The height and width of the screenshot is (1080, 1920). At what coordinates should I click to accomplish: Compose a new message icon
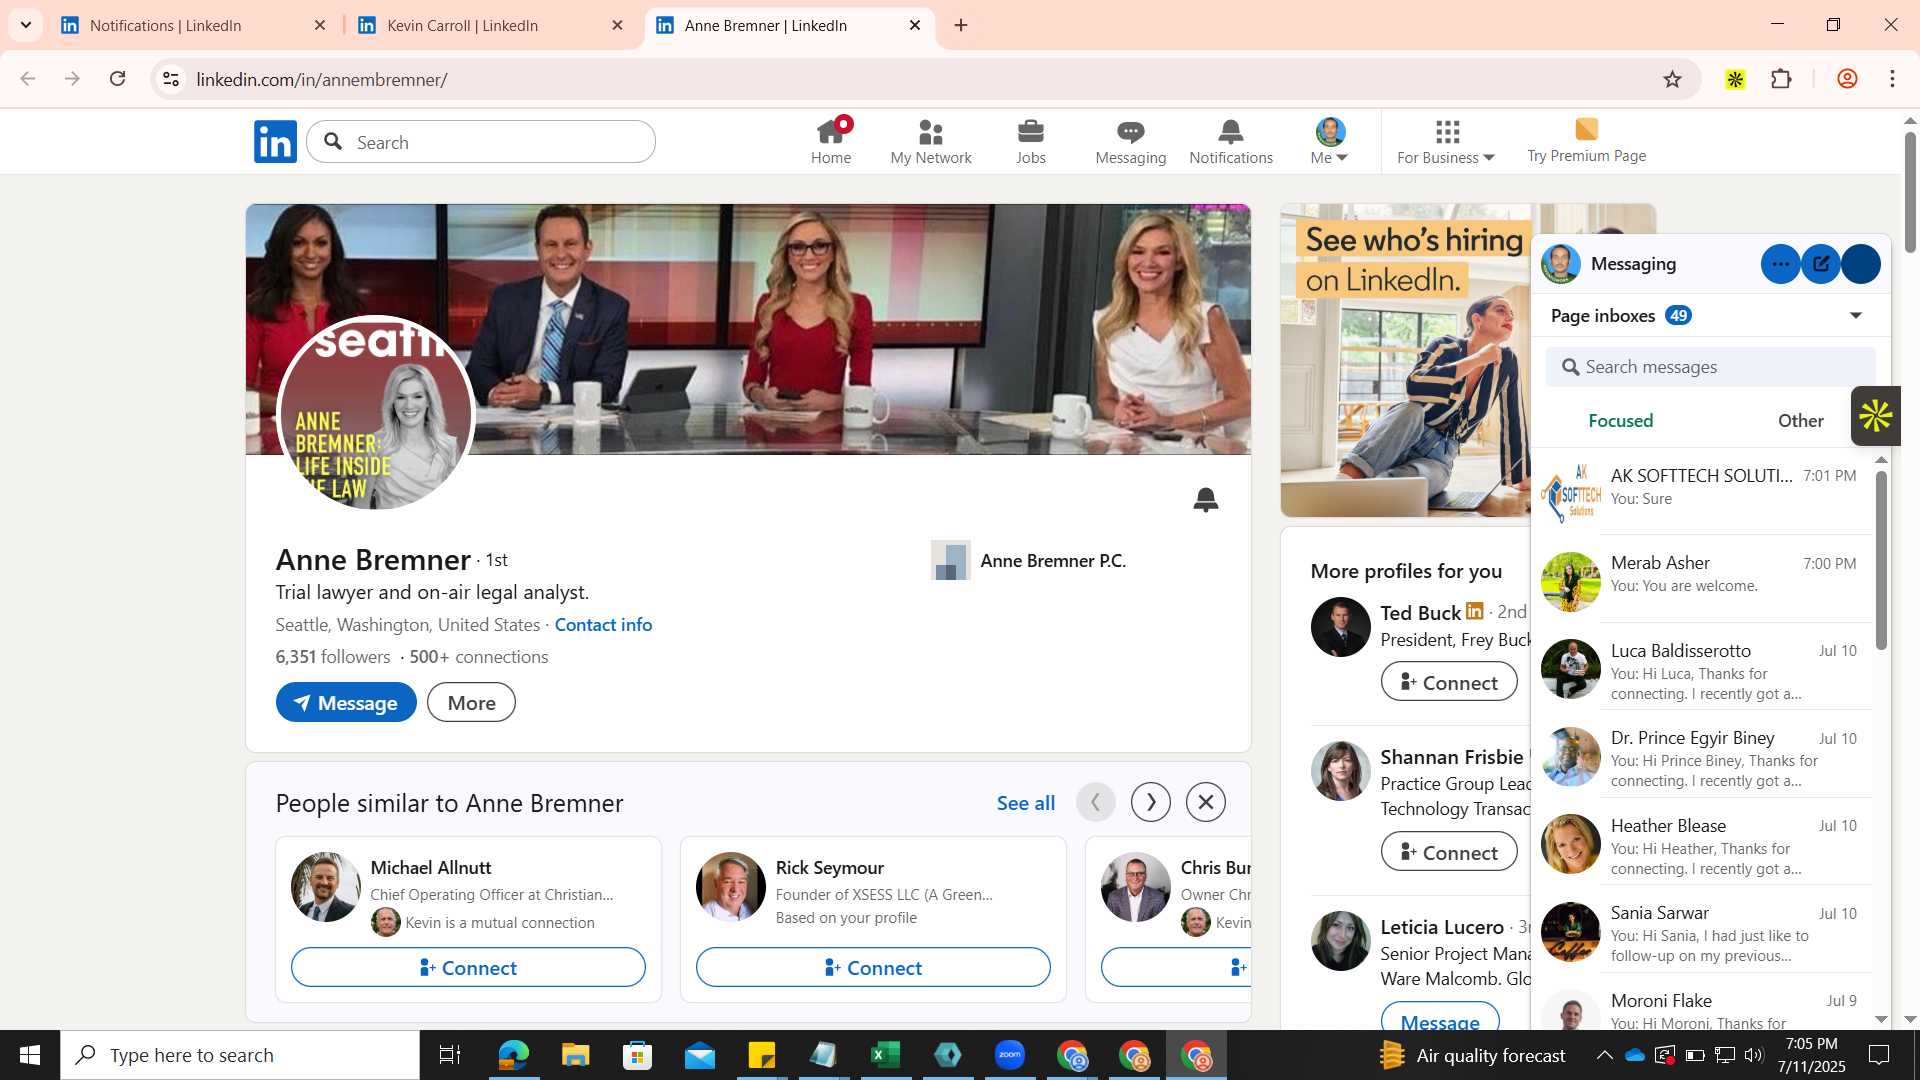(x=1821, y=264)
